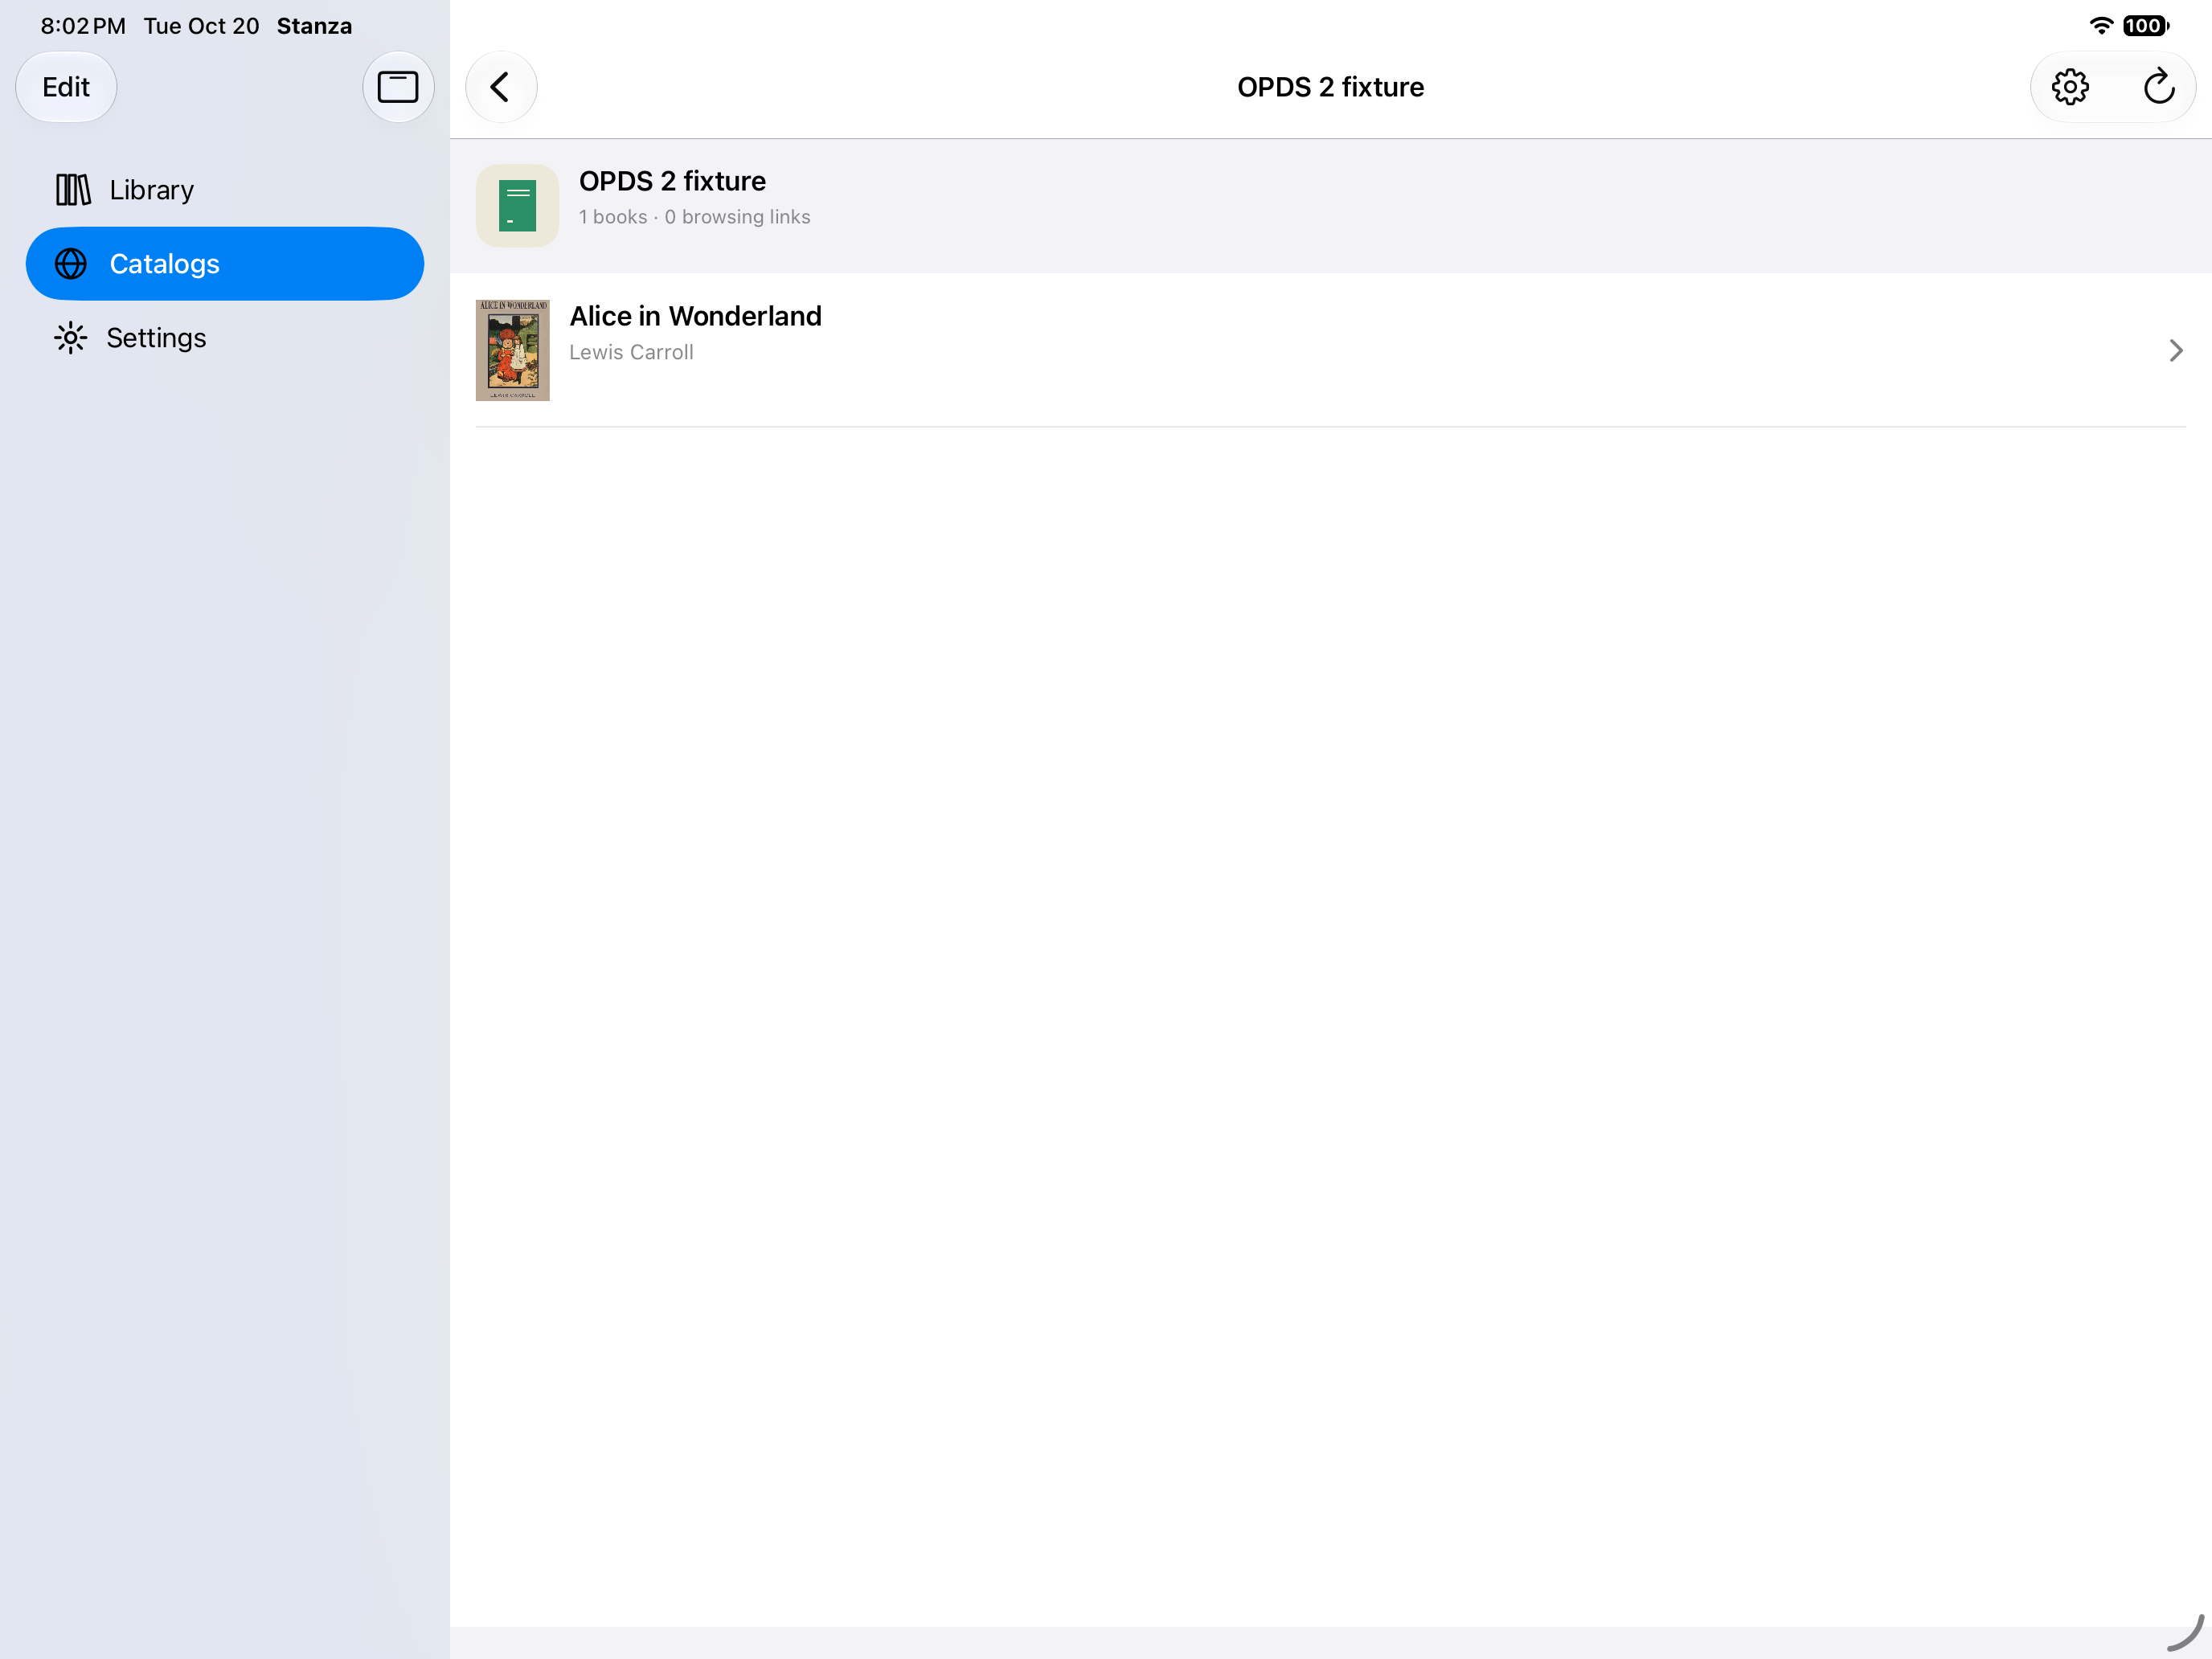Image resolution: width=2212 pixels, height=1659 pixels.
Task: Select the Catalogs sidebar item
Action: pyautogui.click(x=225, y=264)
